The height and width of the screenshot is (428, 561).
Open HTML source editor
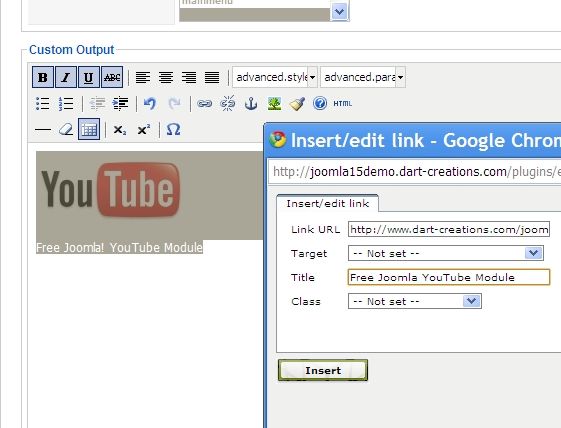pyautogui.click(x=343, y=104)
